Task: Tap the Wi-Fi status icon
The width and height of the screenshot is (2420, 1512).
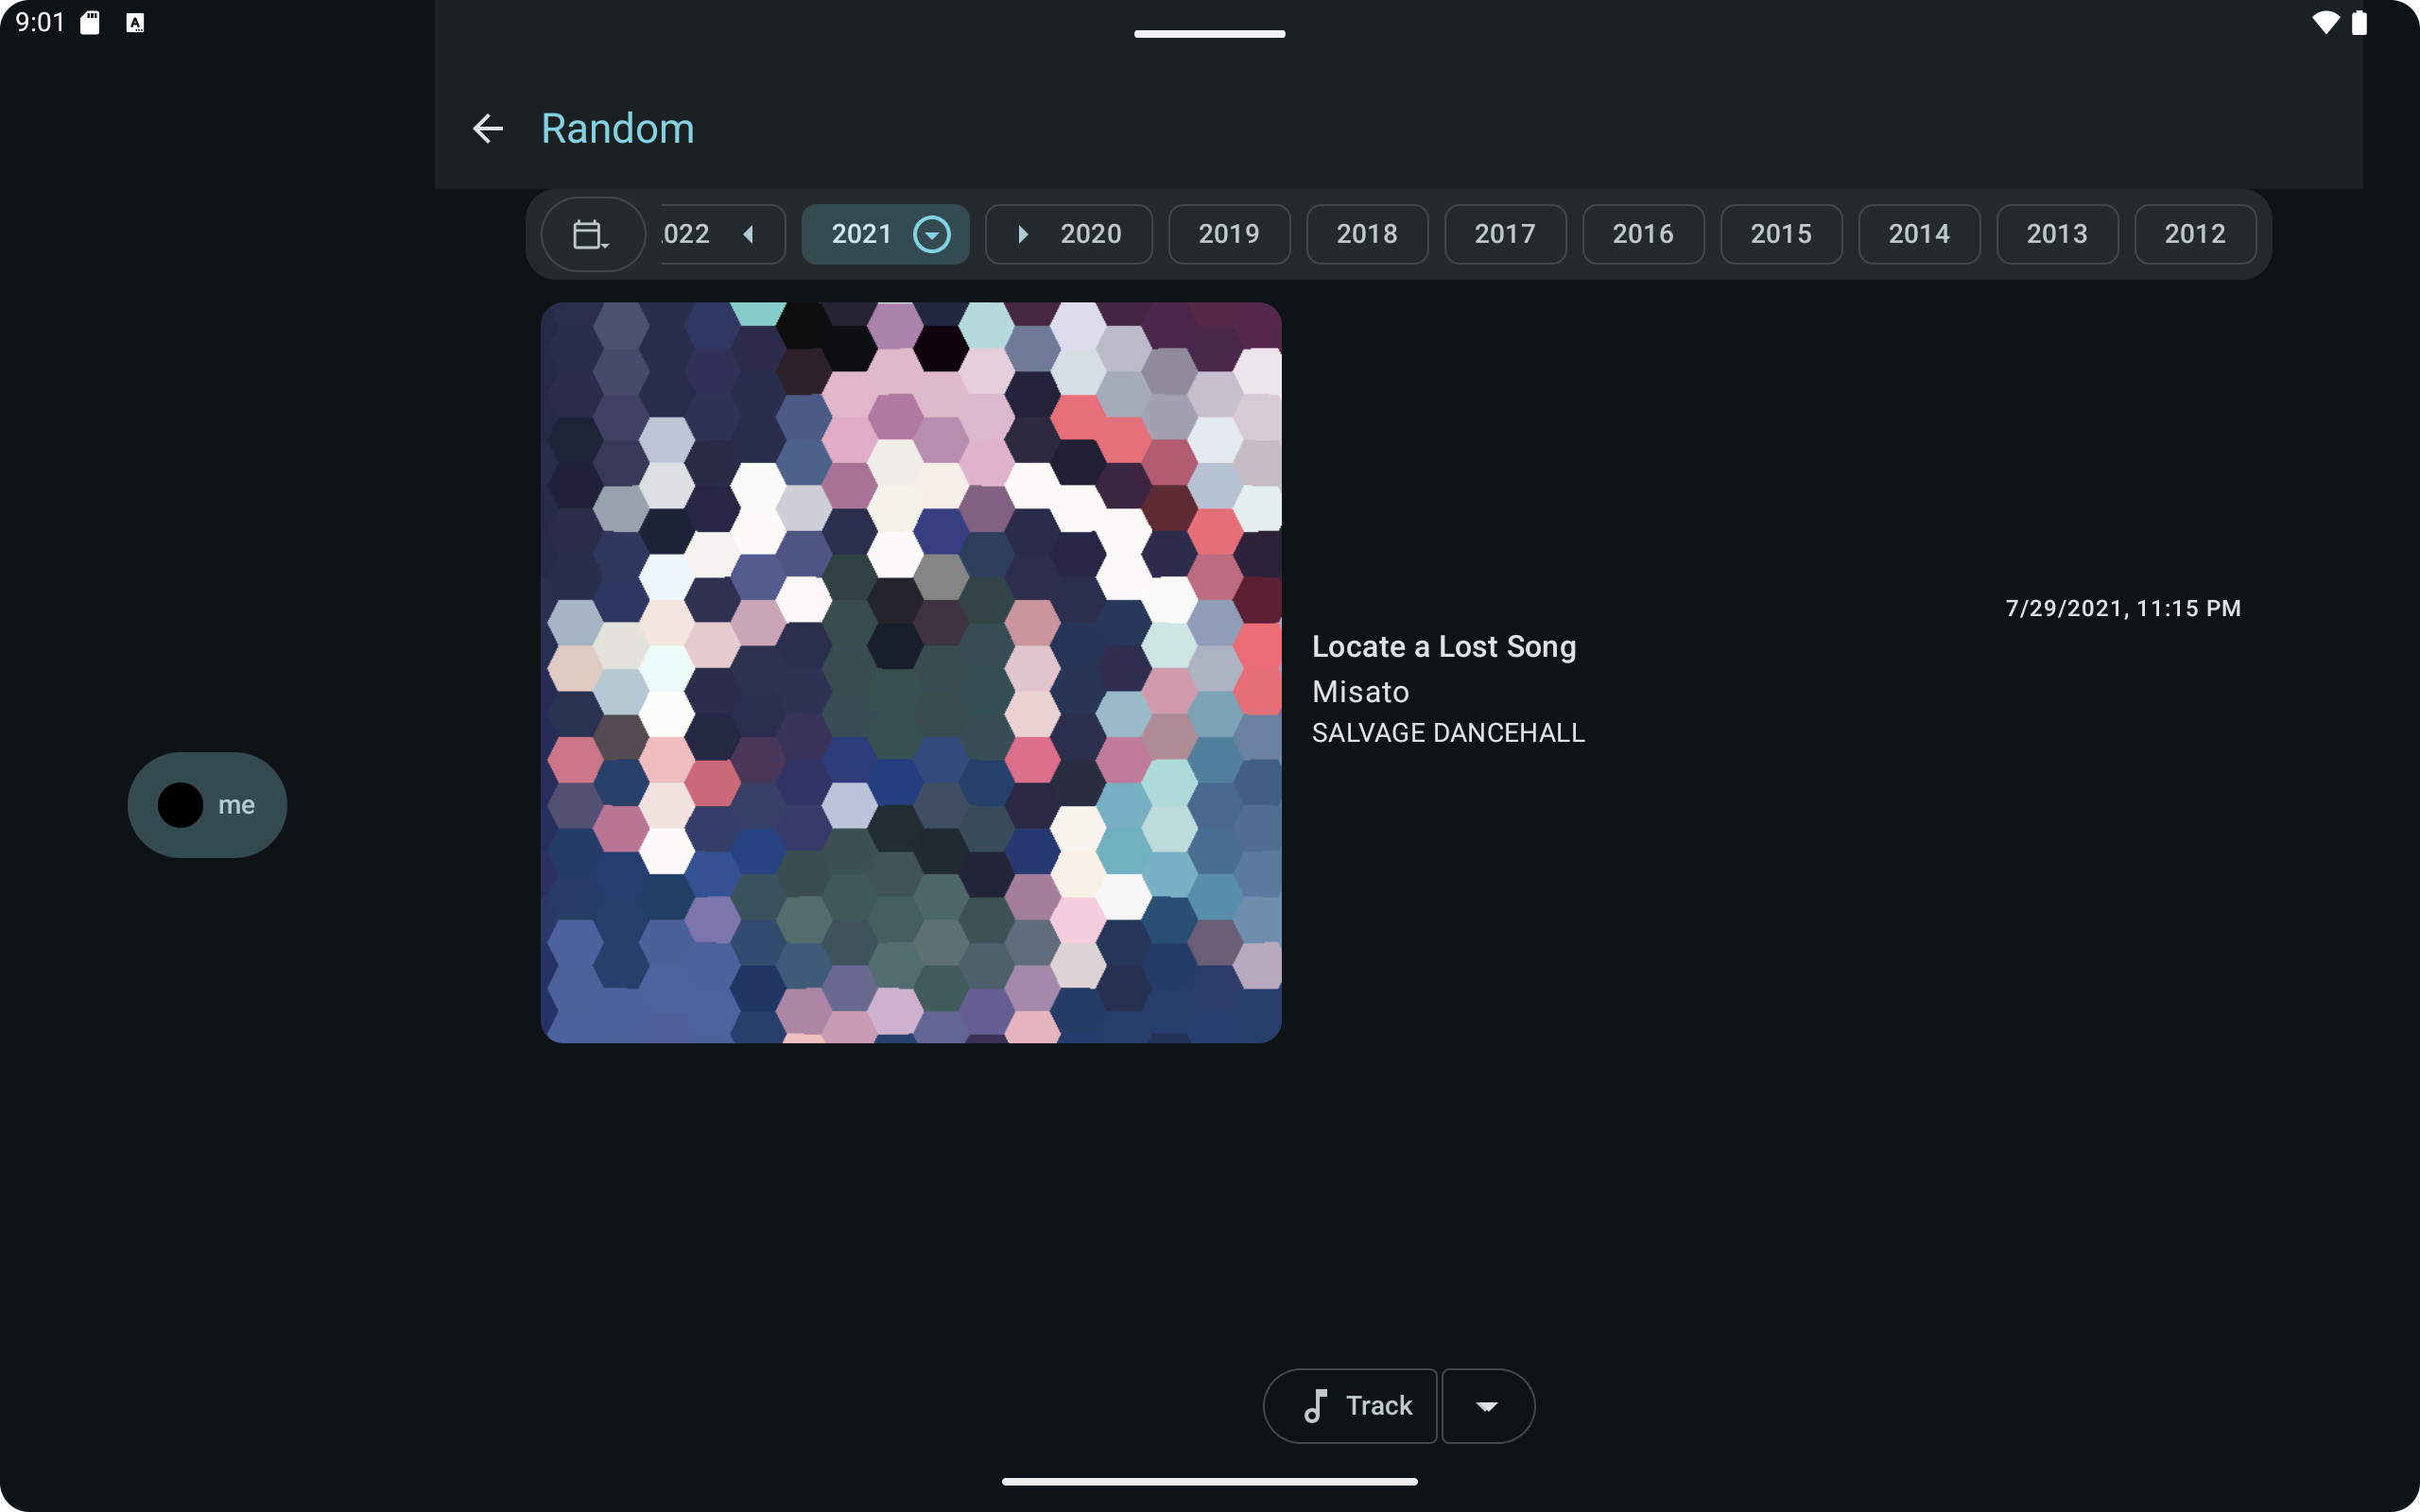Action: click(x=2326, y=22)
